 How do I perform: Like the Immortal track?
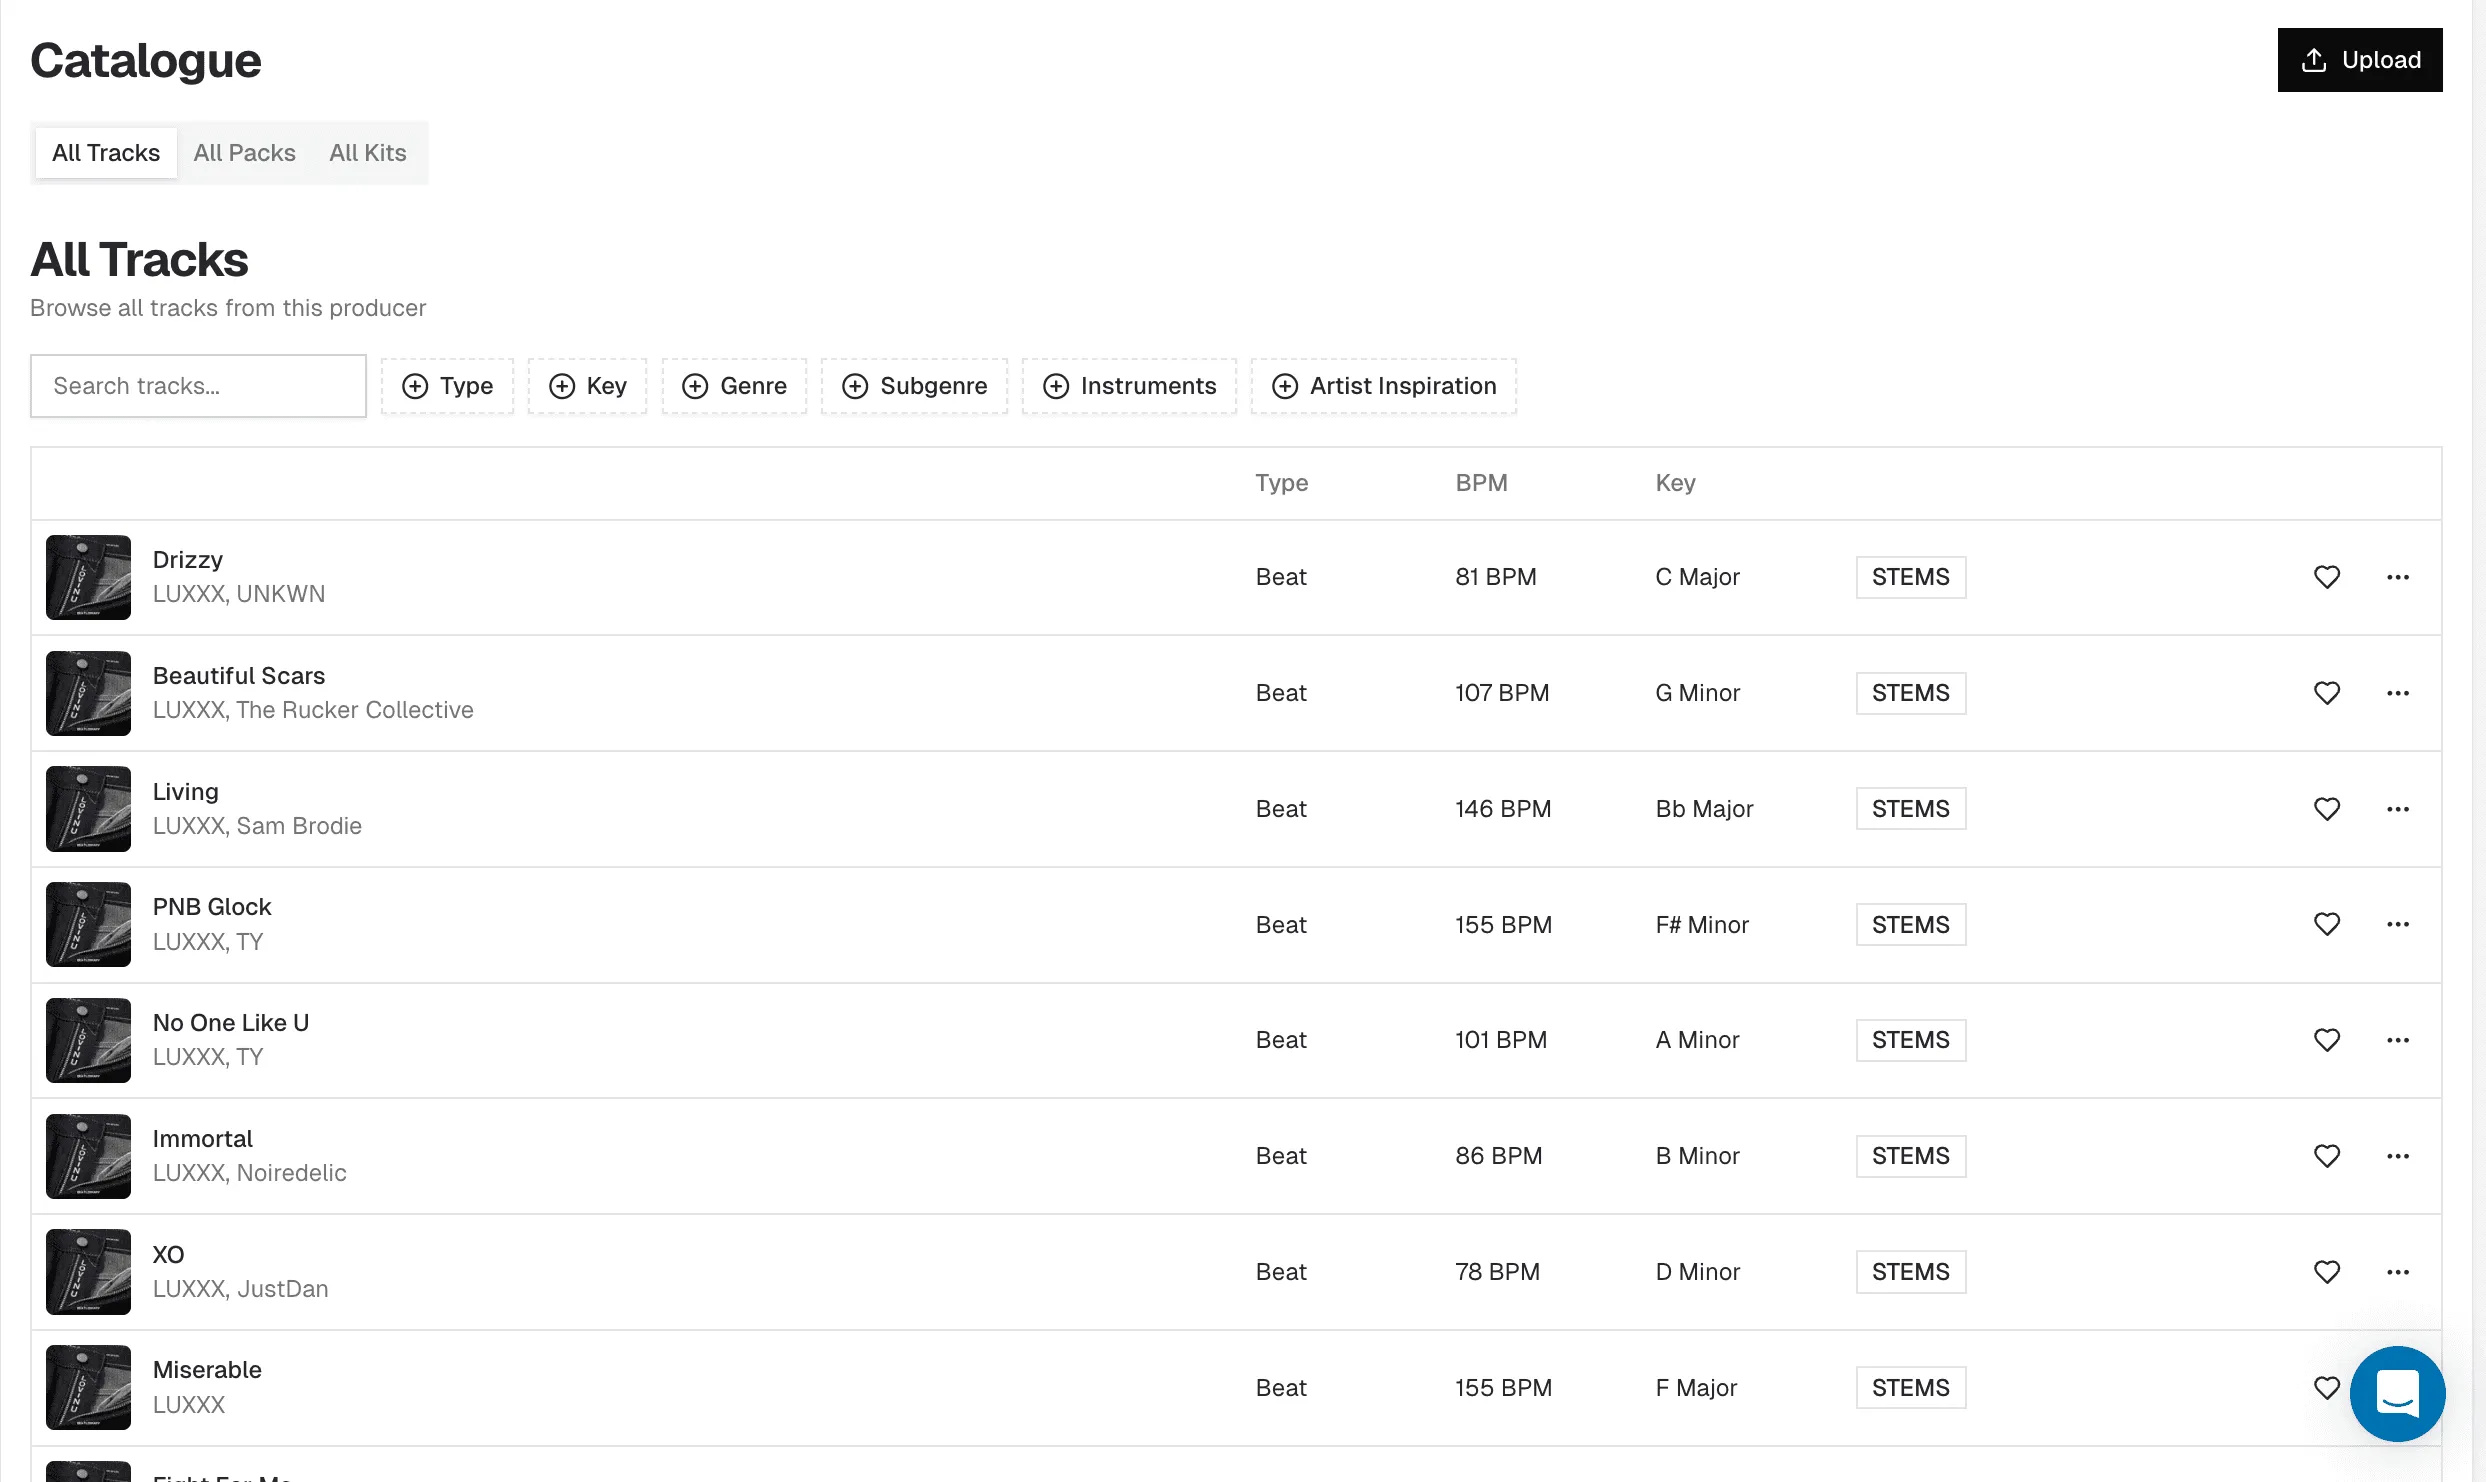pos(2327,1156)
